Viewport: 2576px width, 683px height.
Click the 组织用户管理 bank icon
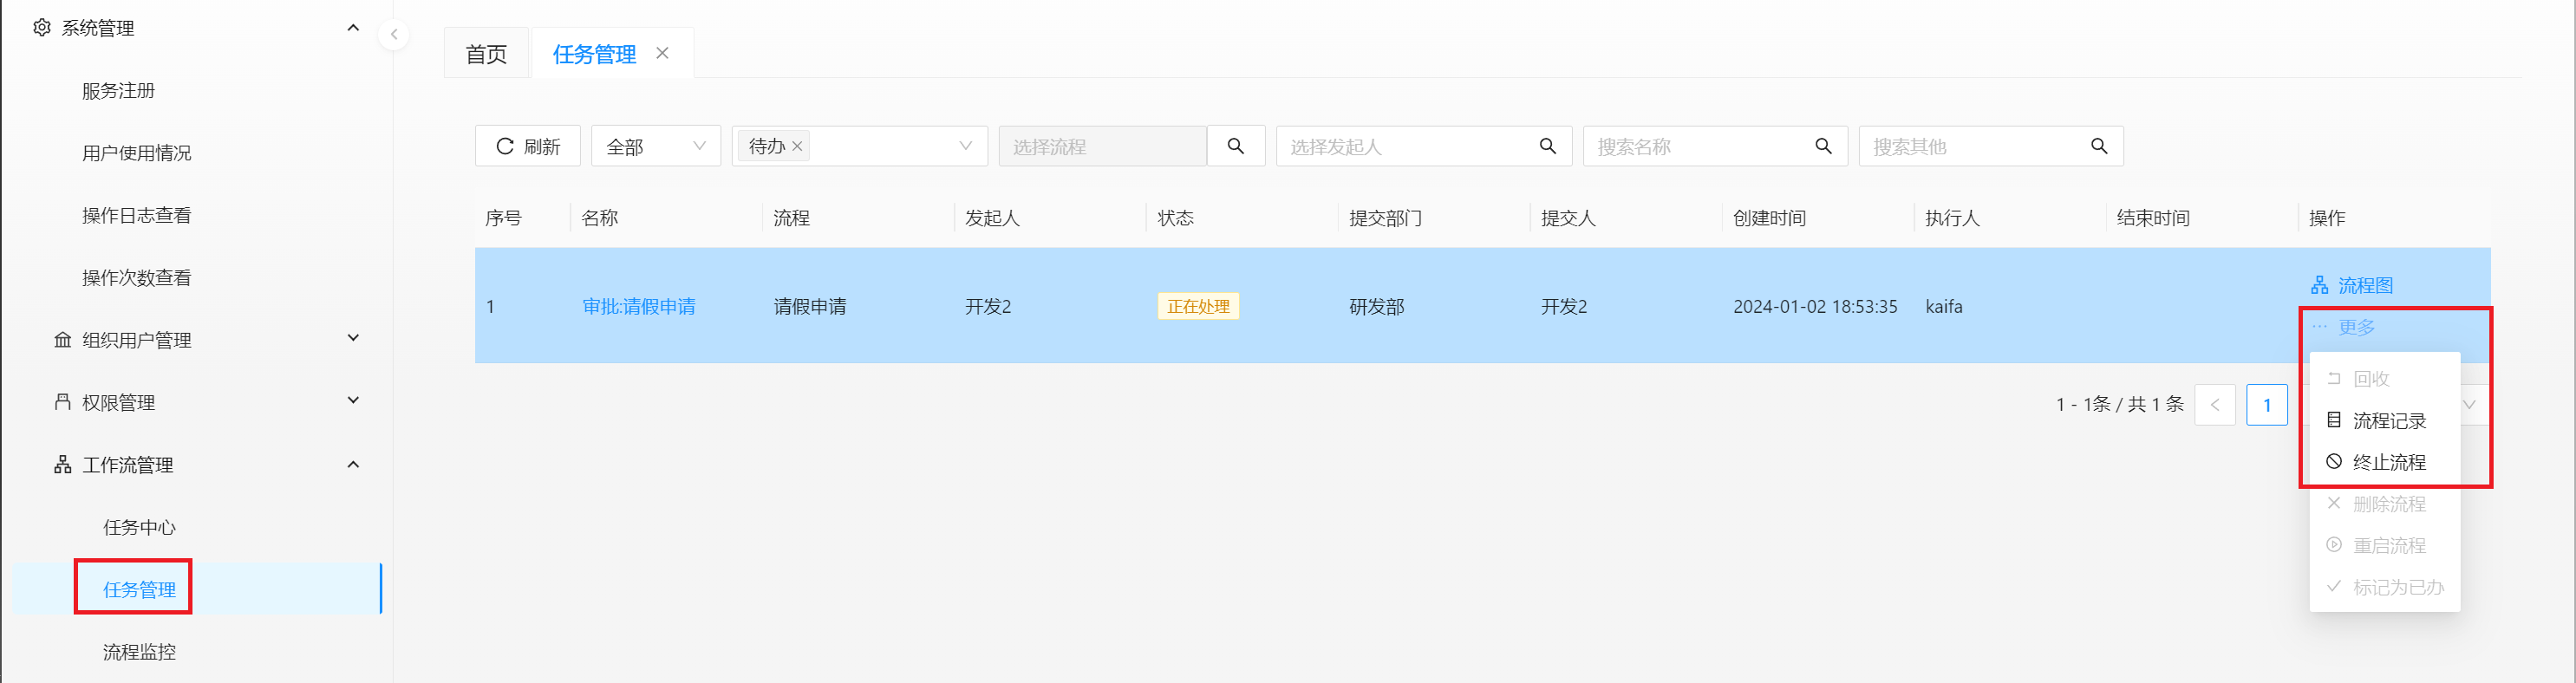(62, 340)
